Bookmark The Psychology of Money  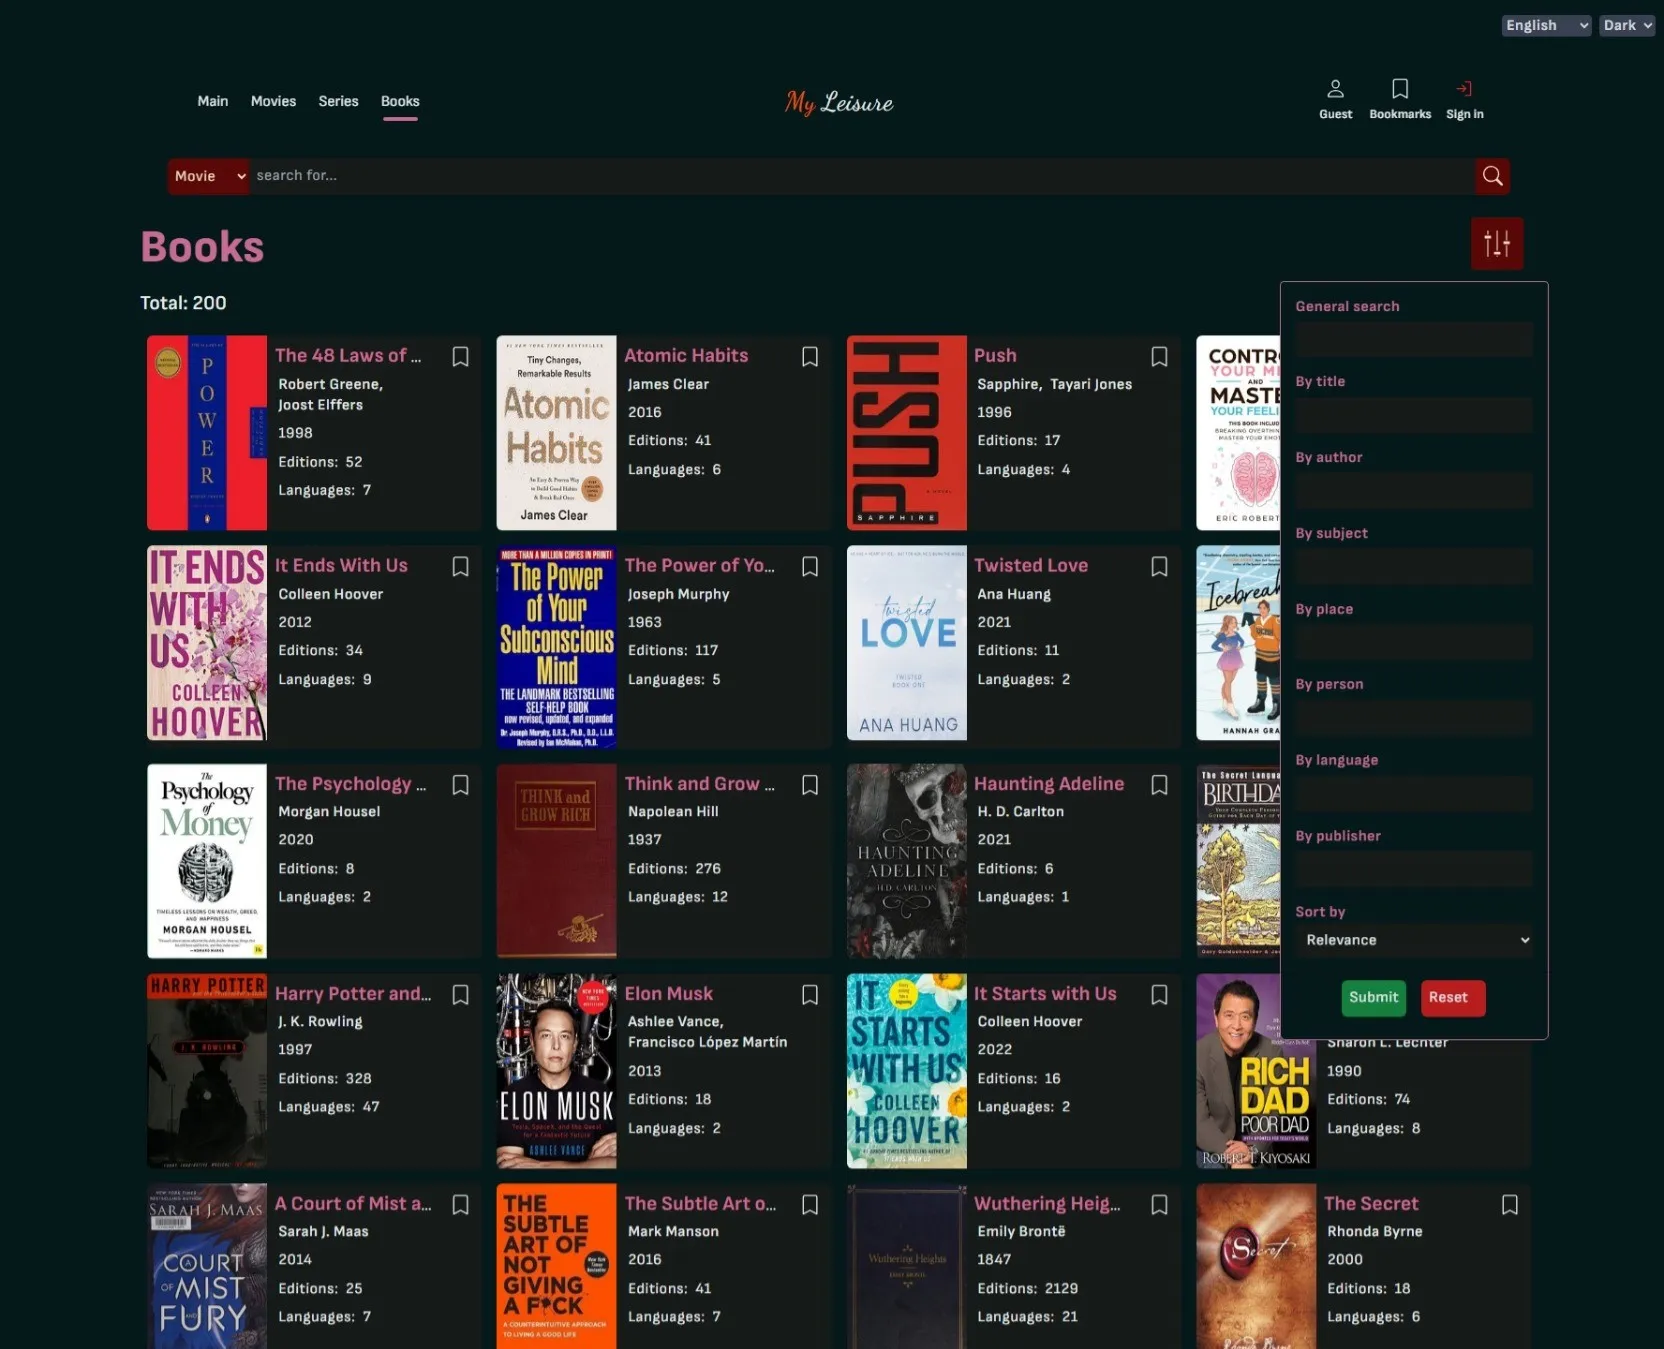460,785
